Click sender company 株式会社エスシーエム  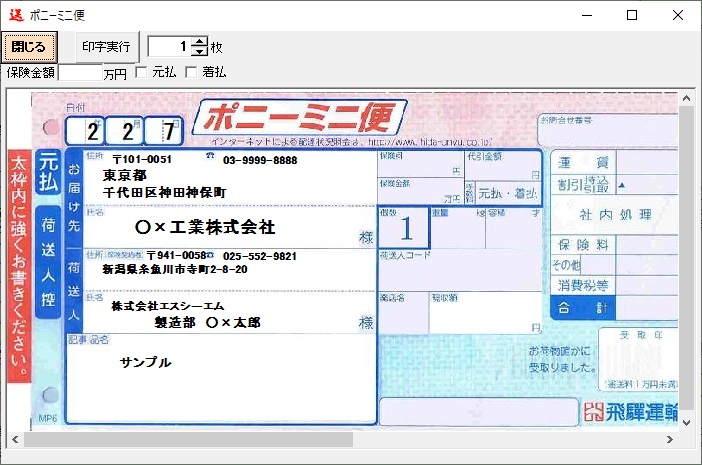pos(168,306)
